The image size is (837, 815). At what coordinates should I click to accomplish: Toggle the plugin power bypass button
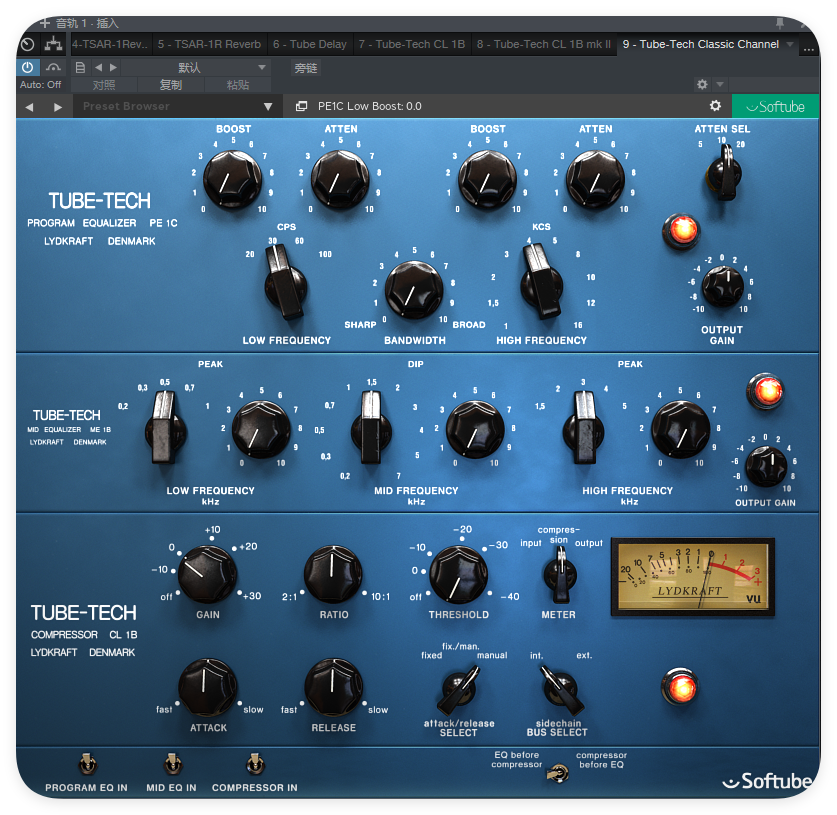tap(27, 68)
